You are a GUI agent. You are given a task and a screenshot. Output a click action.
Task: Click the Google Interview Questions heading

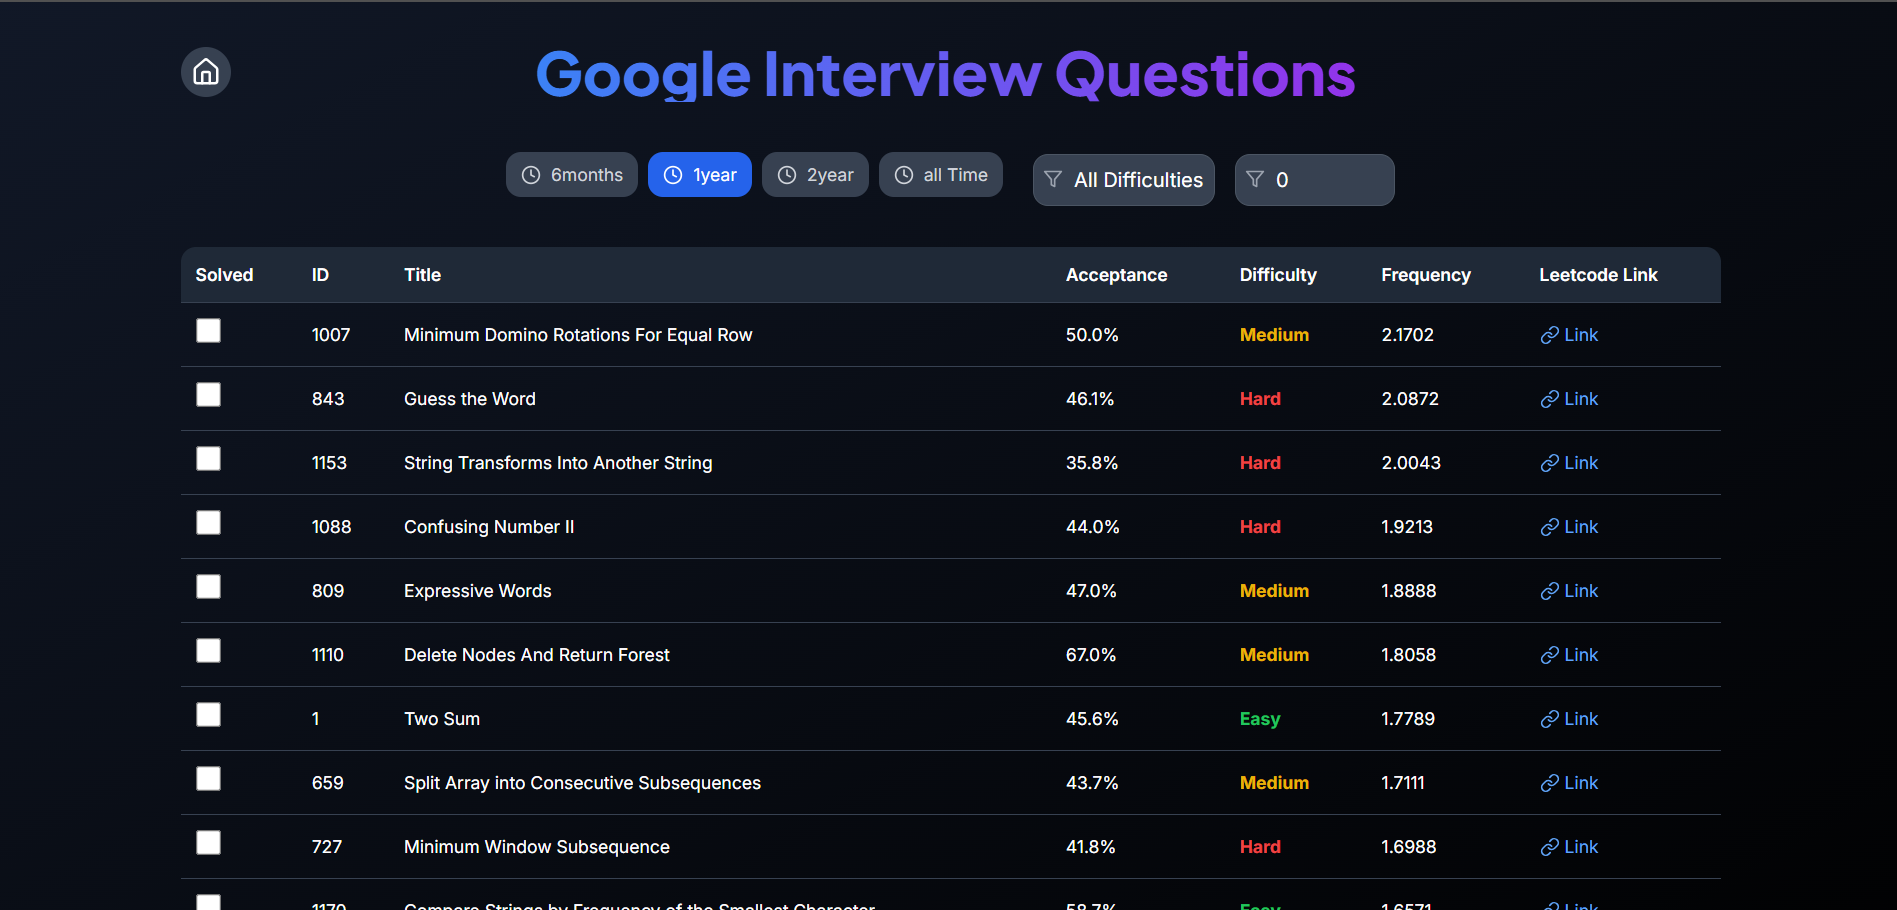[x=946, y=74]
